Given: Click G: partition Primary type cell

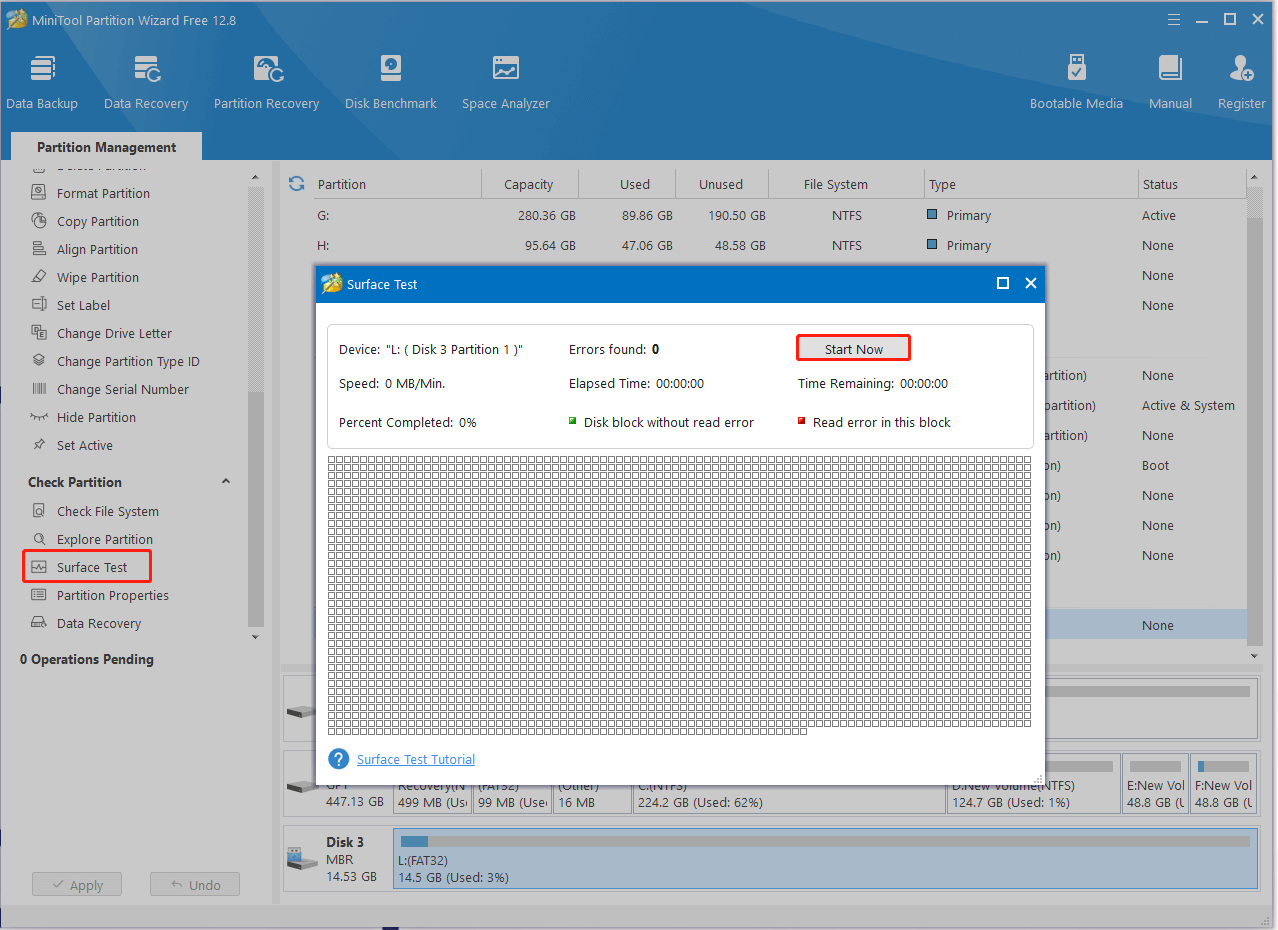Looking at the screenshot, I should pos(959,215).
